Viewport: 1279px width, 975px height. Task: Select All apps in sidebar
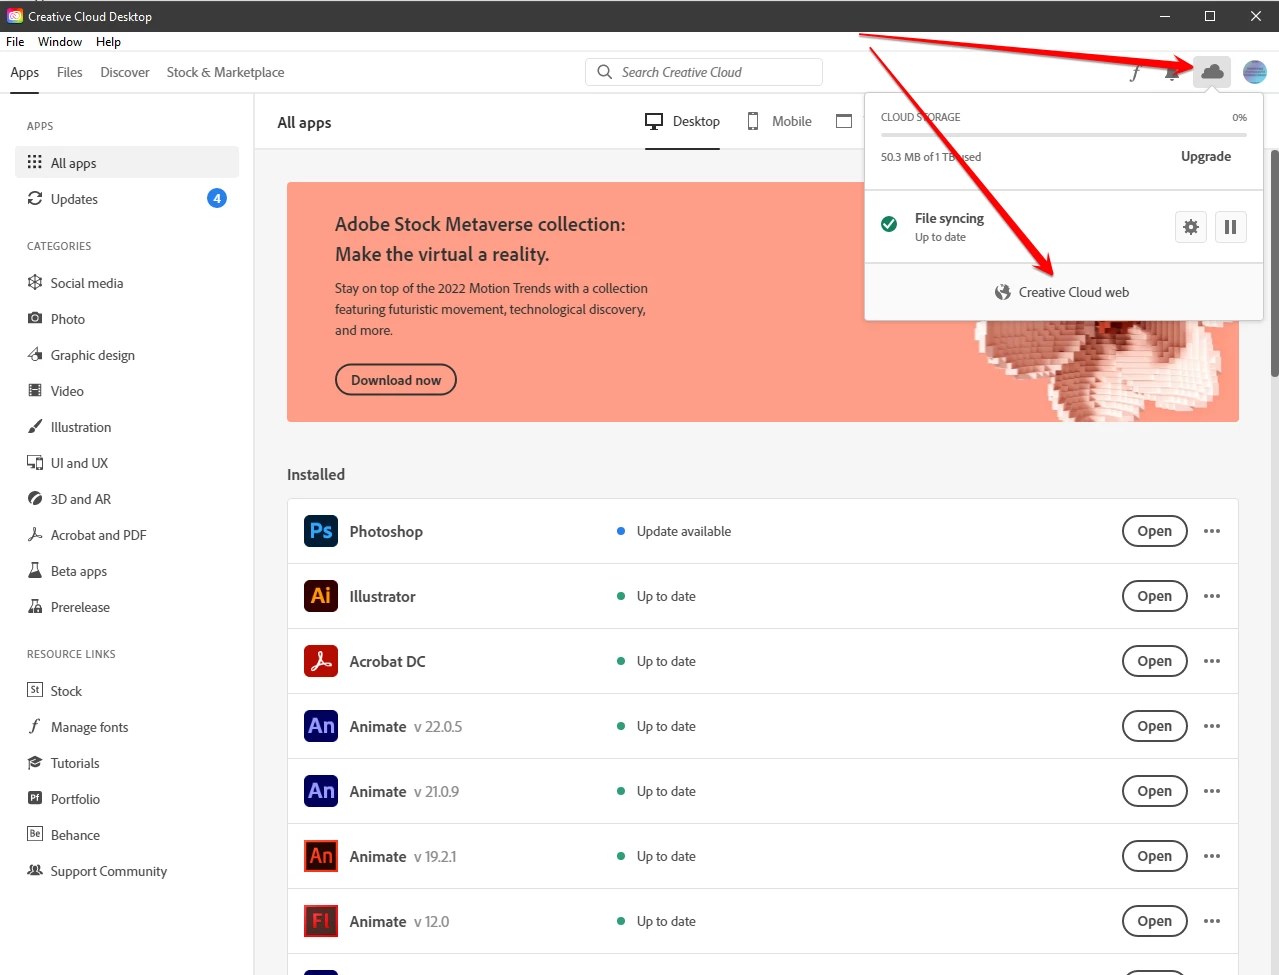[x=127, y=162]
